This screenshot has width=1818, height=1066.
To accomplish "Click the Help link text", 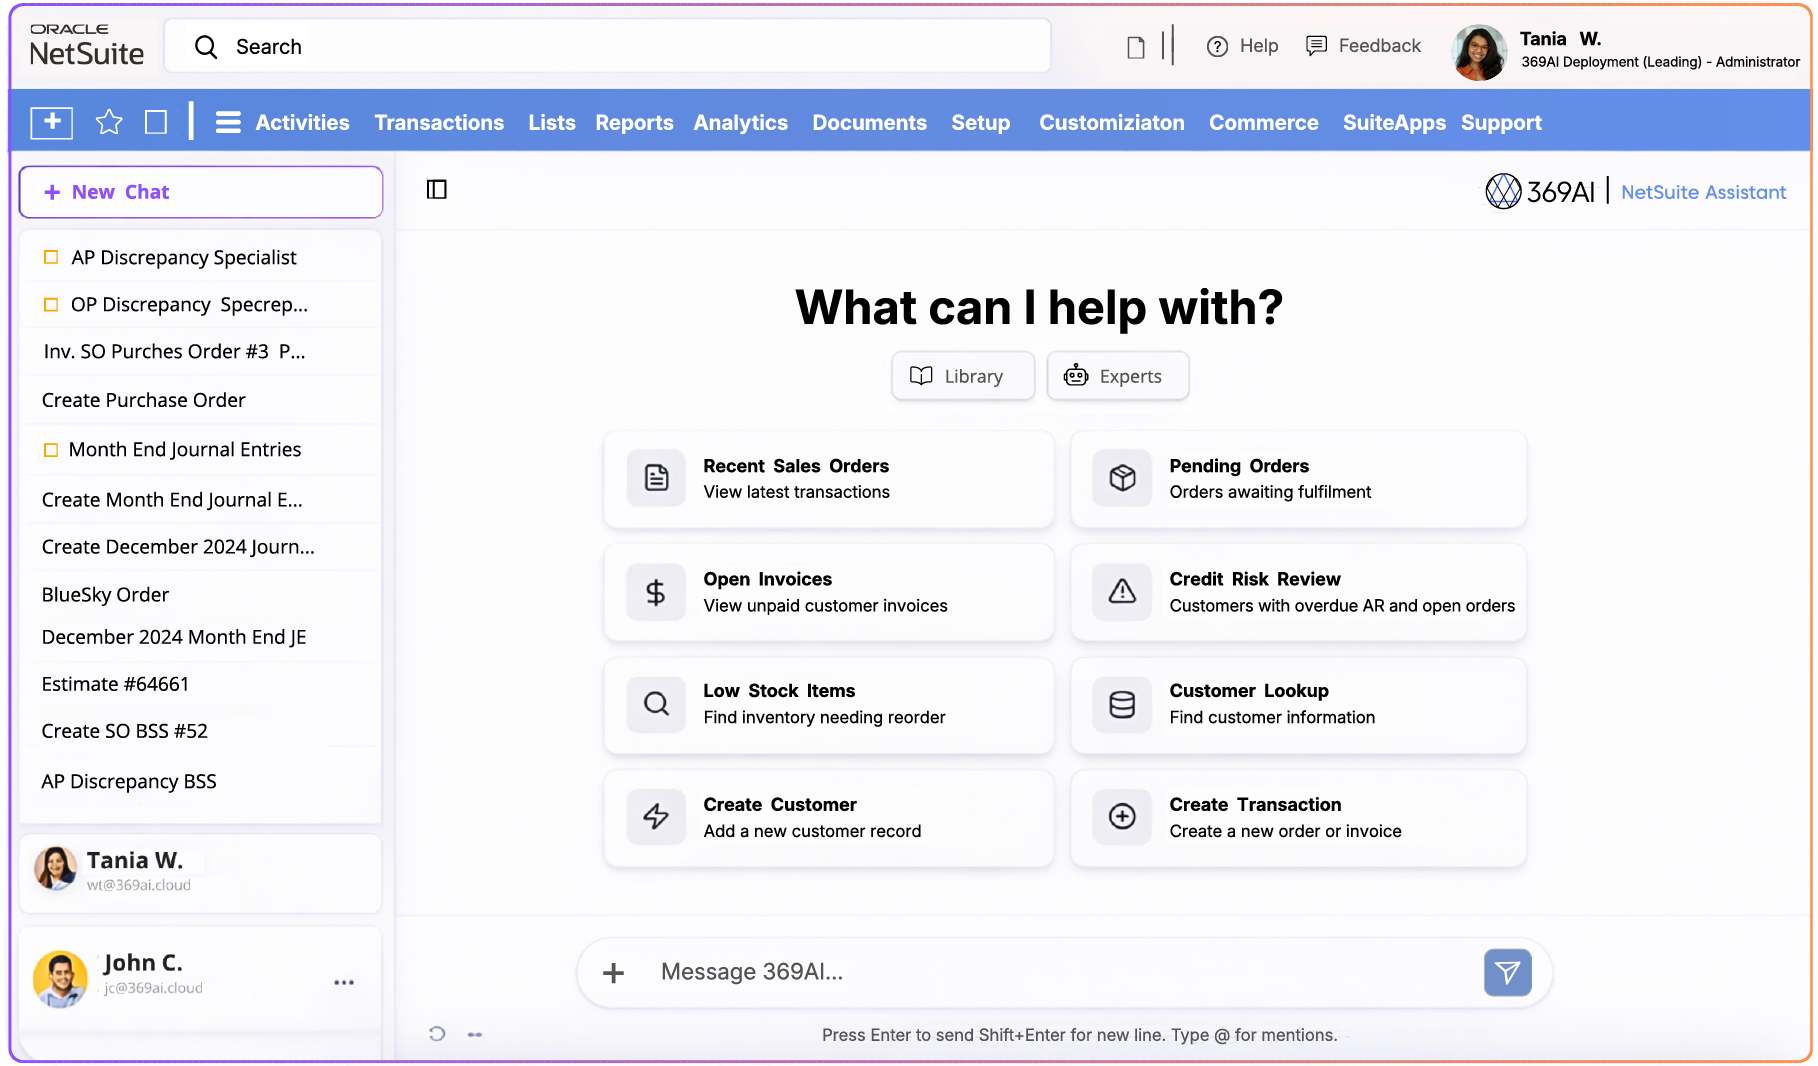I will point(1259,46).
